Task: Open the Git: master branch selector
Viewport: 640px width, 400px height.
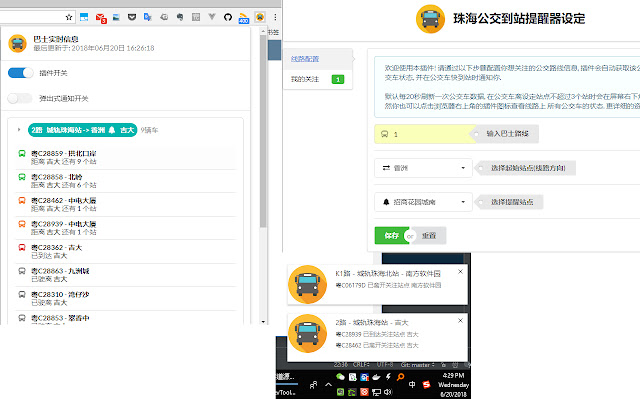Action: click(418, 364)
